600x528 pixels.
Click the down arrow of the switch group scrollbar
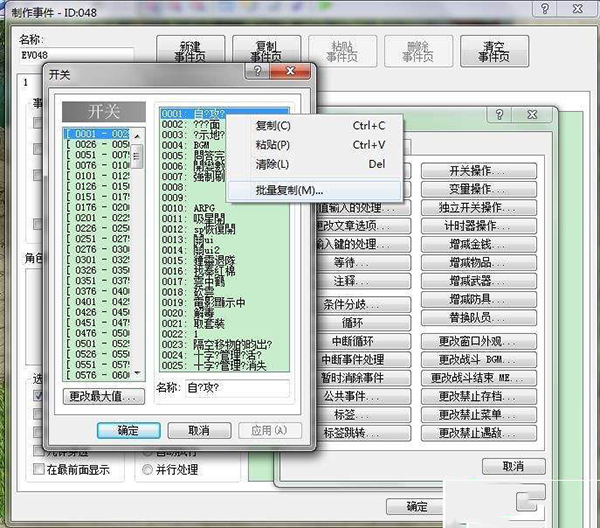pos(137,373)
